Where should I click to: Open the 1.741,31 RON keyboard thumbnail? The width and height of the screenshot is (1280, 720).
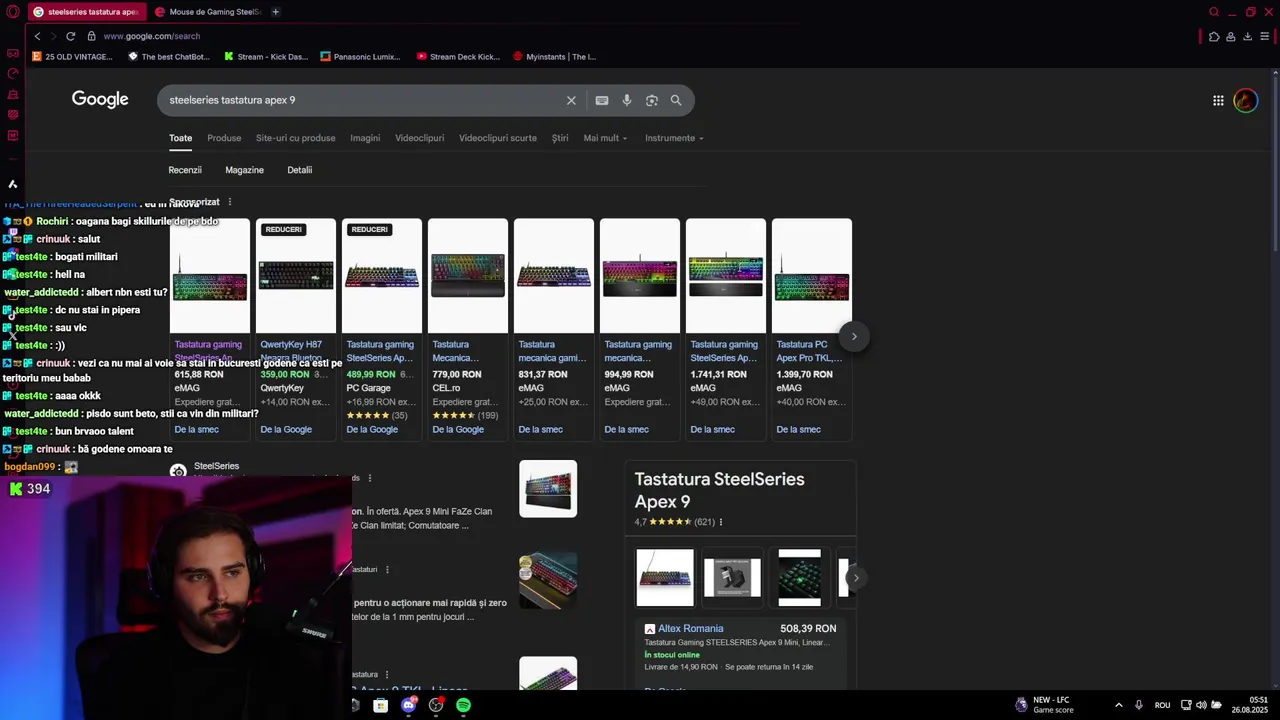(726, 276)
